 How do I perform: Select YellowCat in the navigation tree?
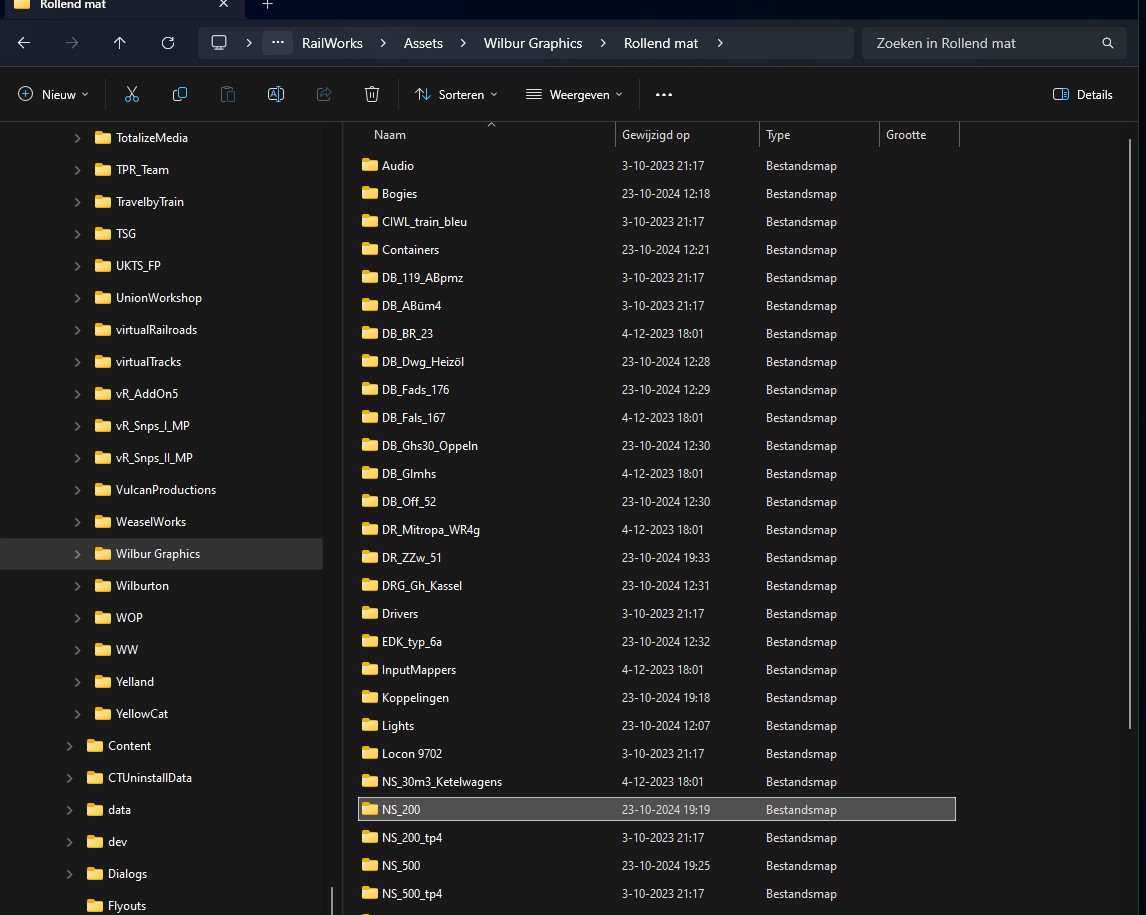coord(142,713)
